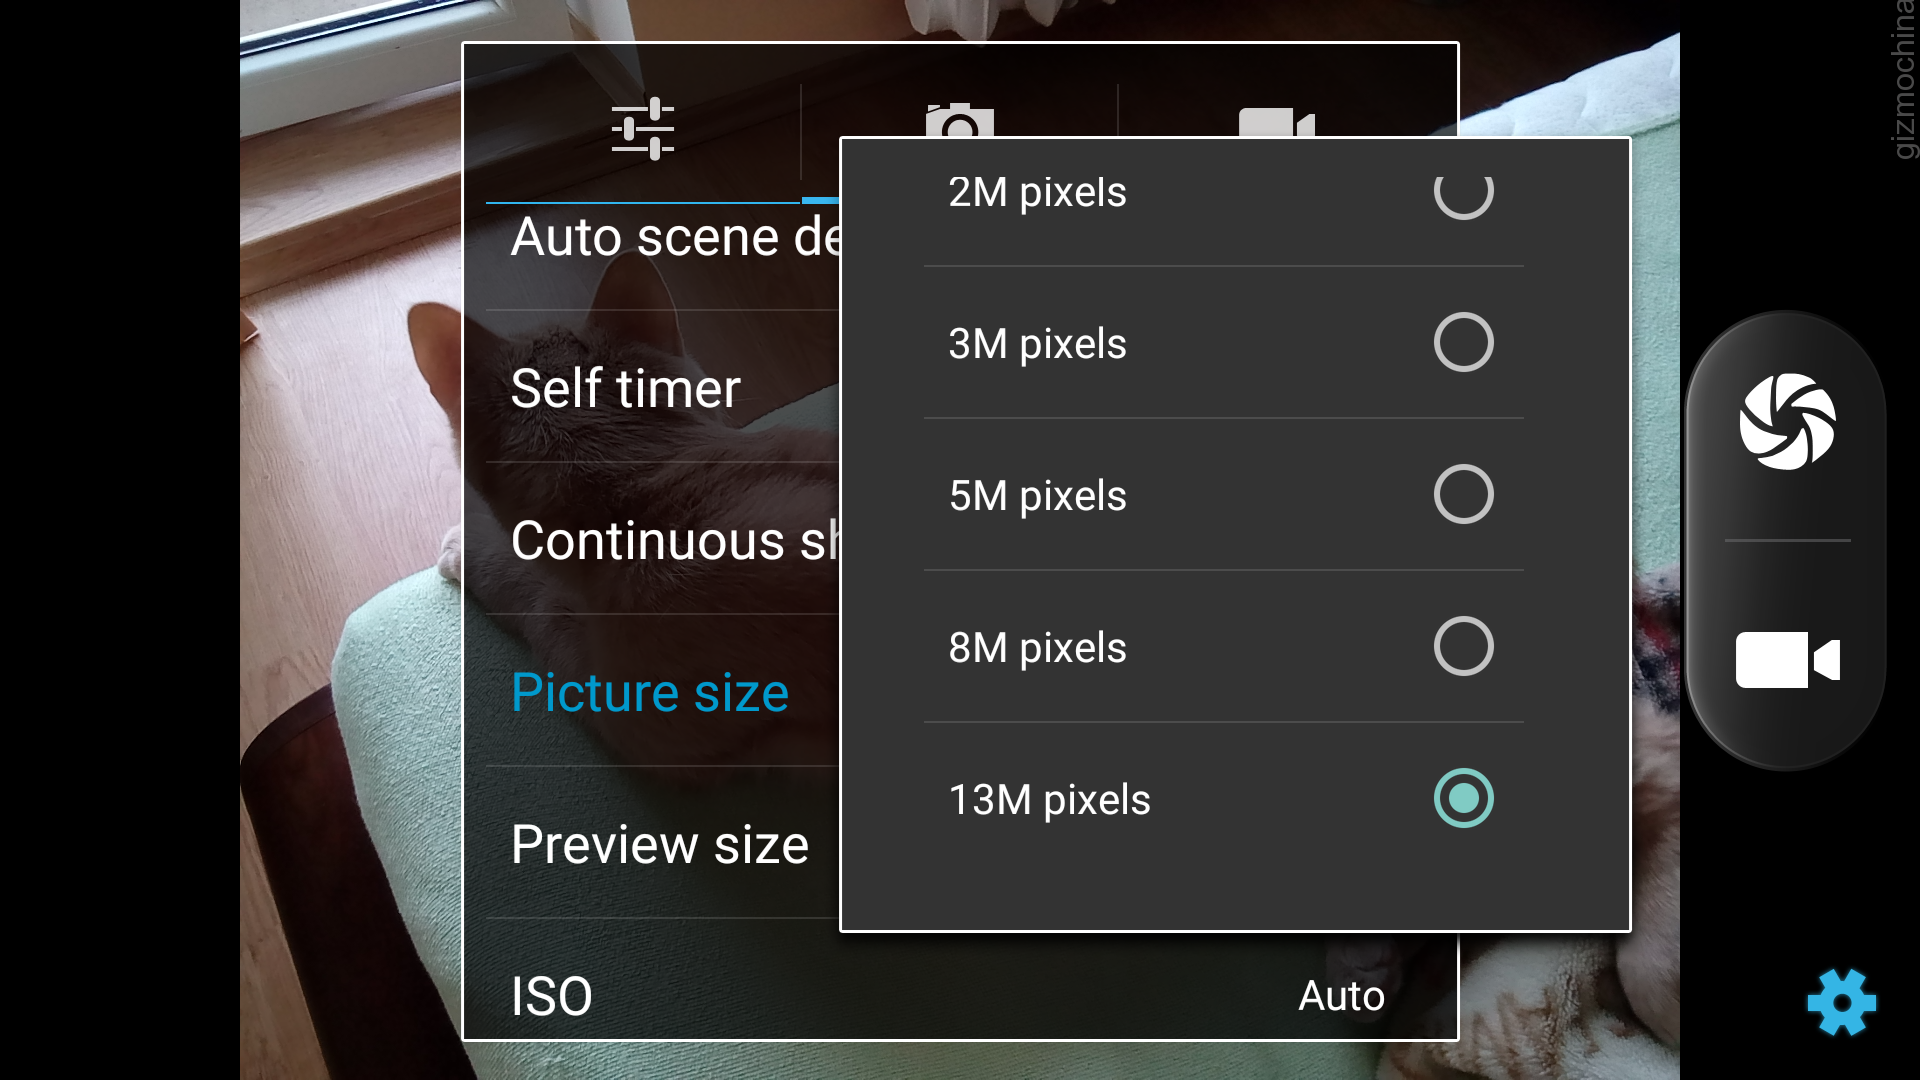
Task: Tap the camera shutter button
Action: tap(1787, 422)
